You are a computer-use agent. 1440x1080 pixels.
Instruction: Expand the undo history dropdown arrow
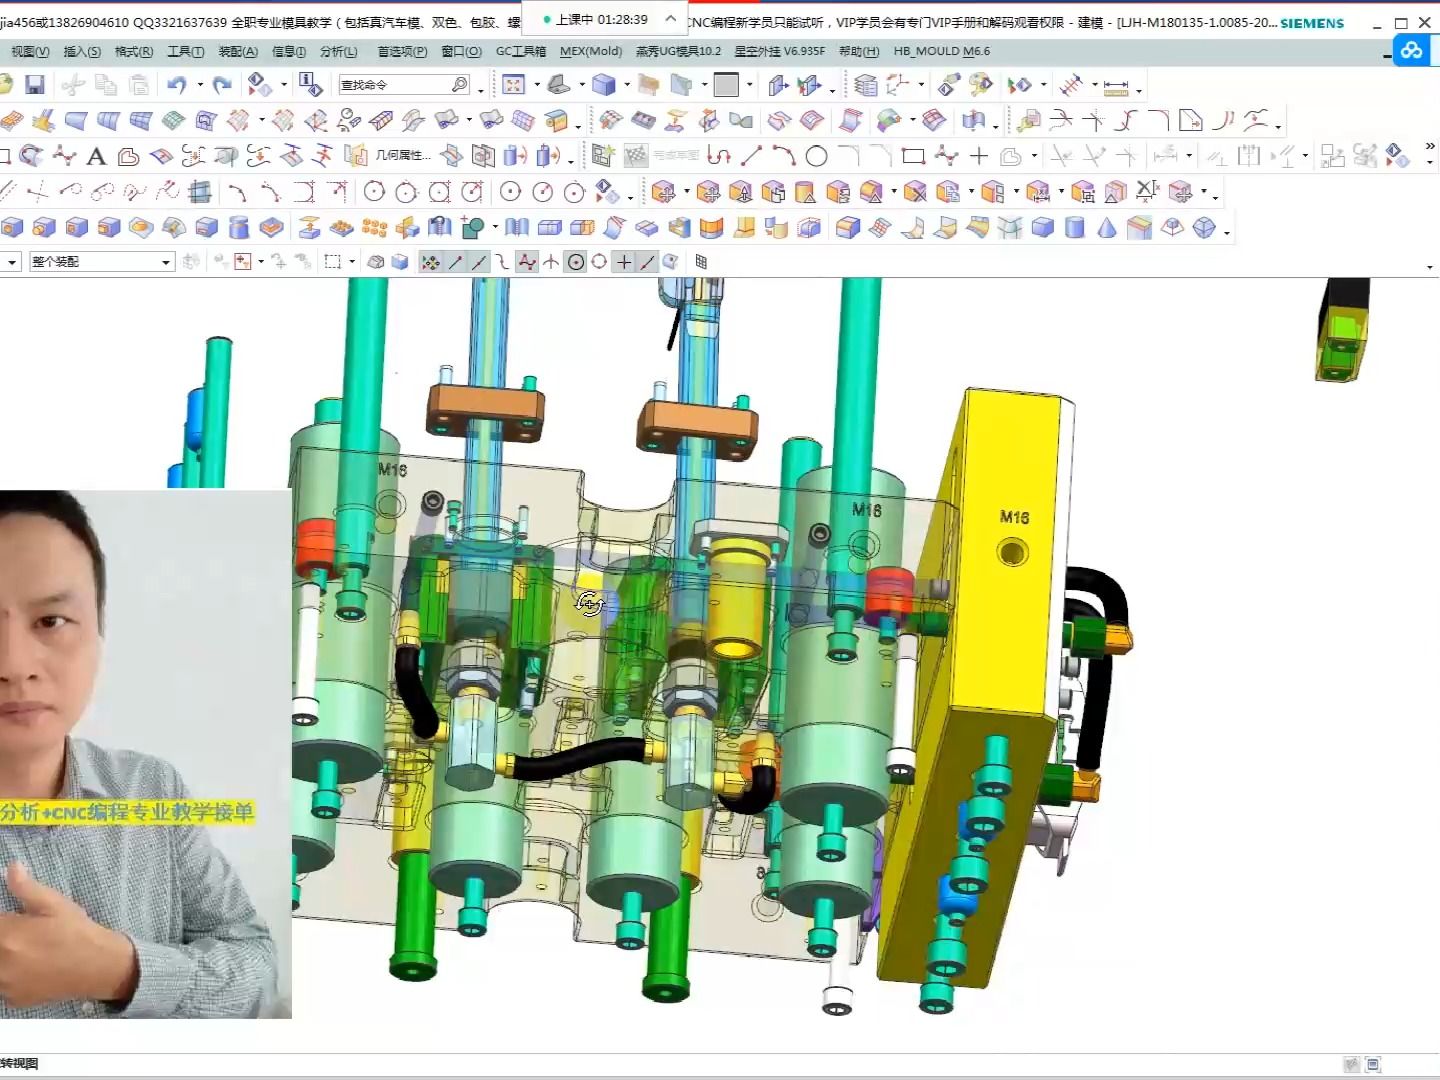[x=200, y=86]
